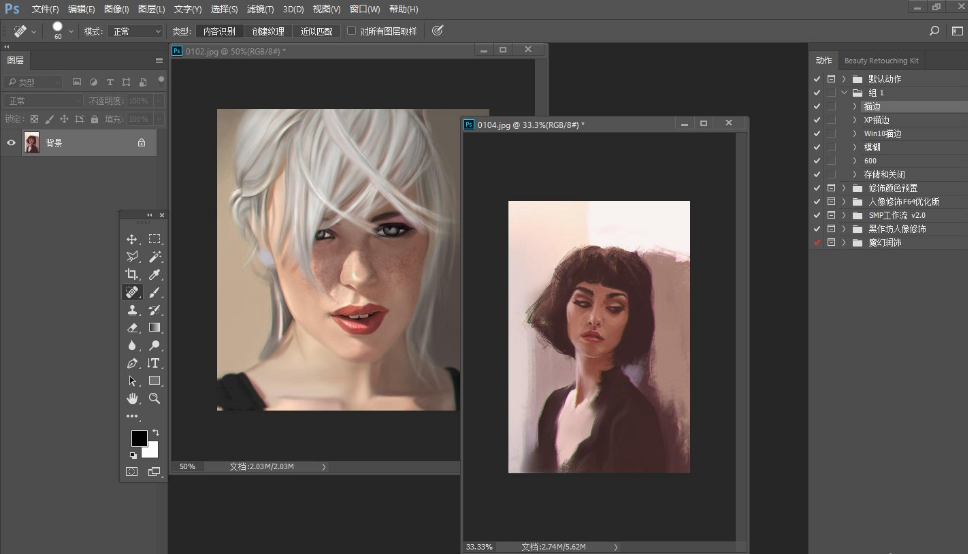Click the black foreground color swatch

click(138, 439)
